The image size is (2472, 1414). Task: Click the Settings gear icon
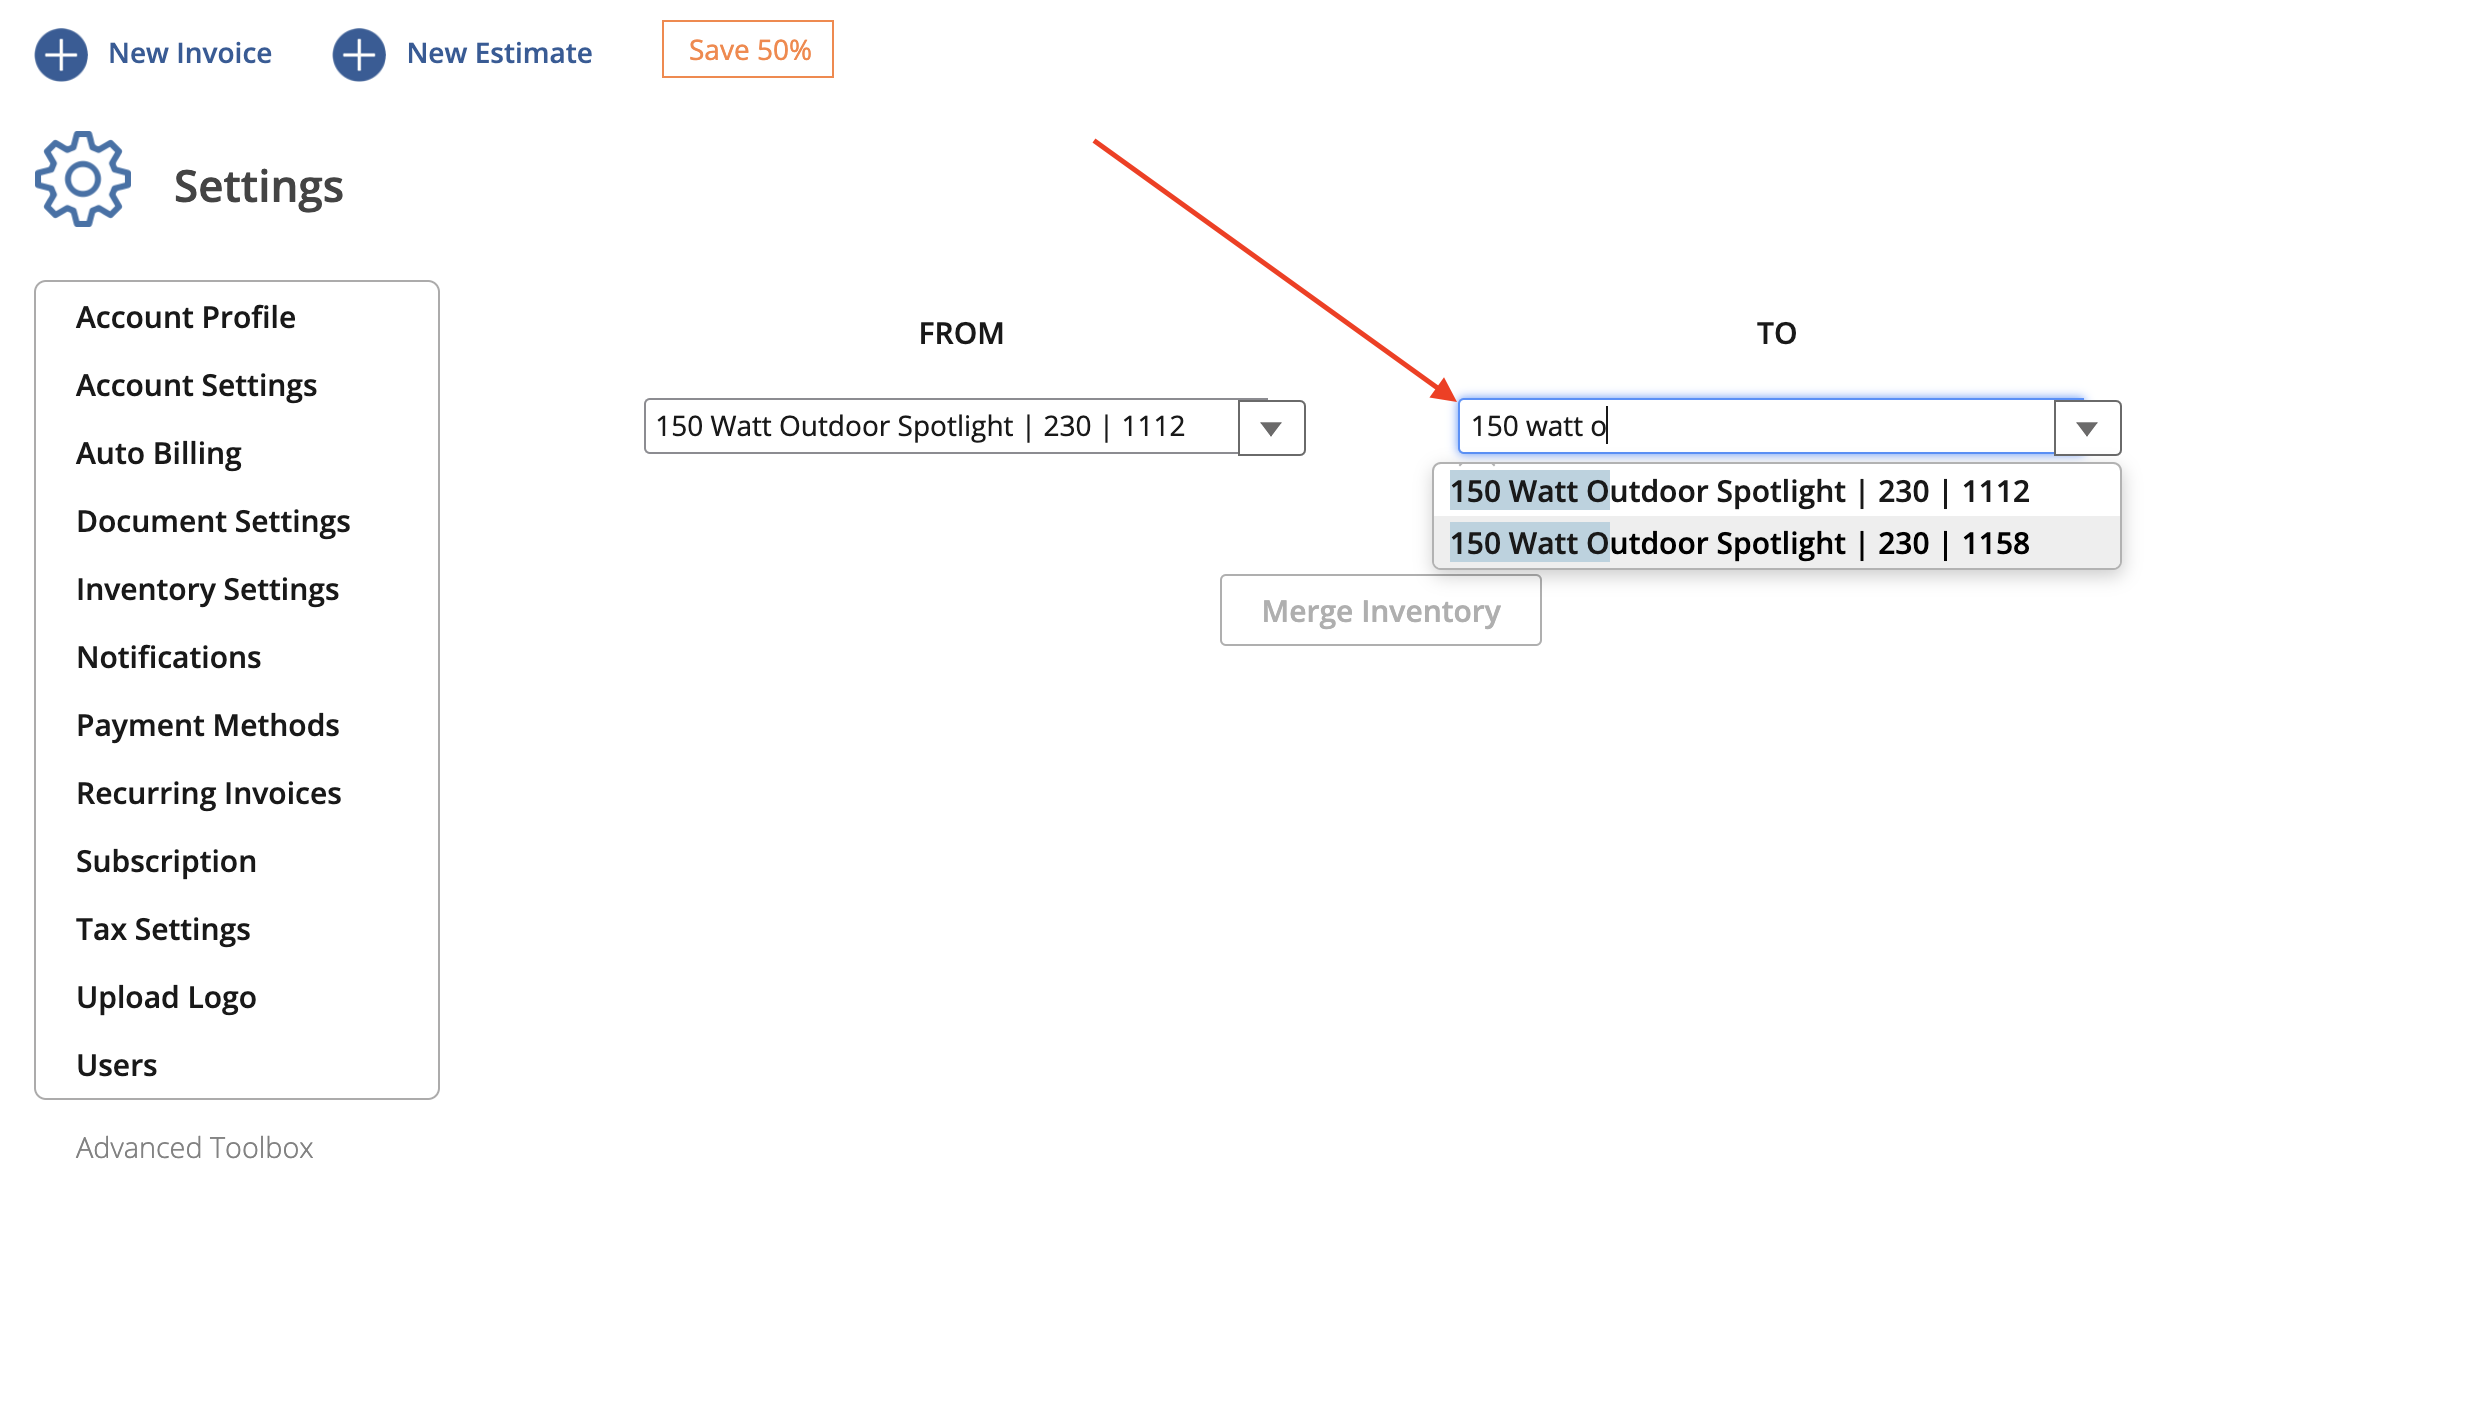83,180
